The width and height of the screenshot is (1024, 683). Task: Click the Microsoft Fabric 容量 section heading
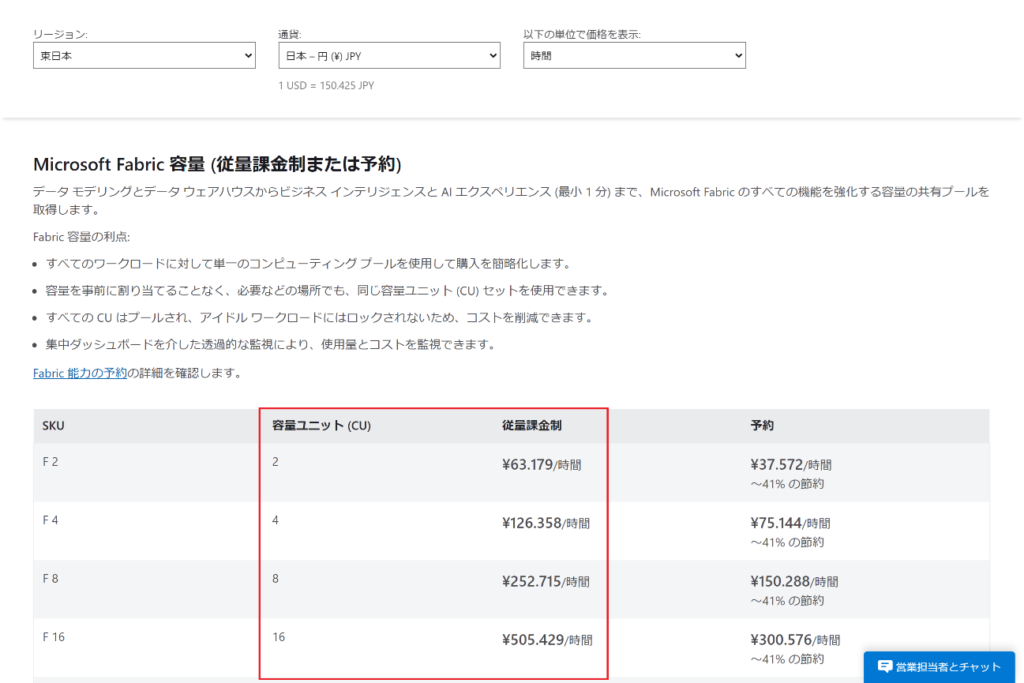coord(217,164)
